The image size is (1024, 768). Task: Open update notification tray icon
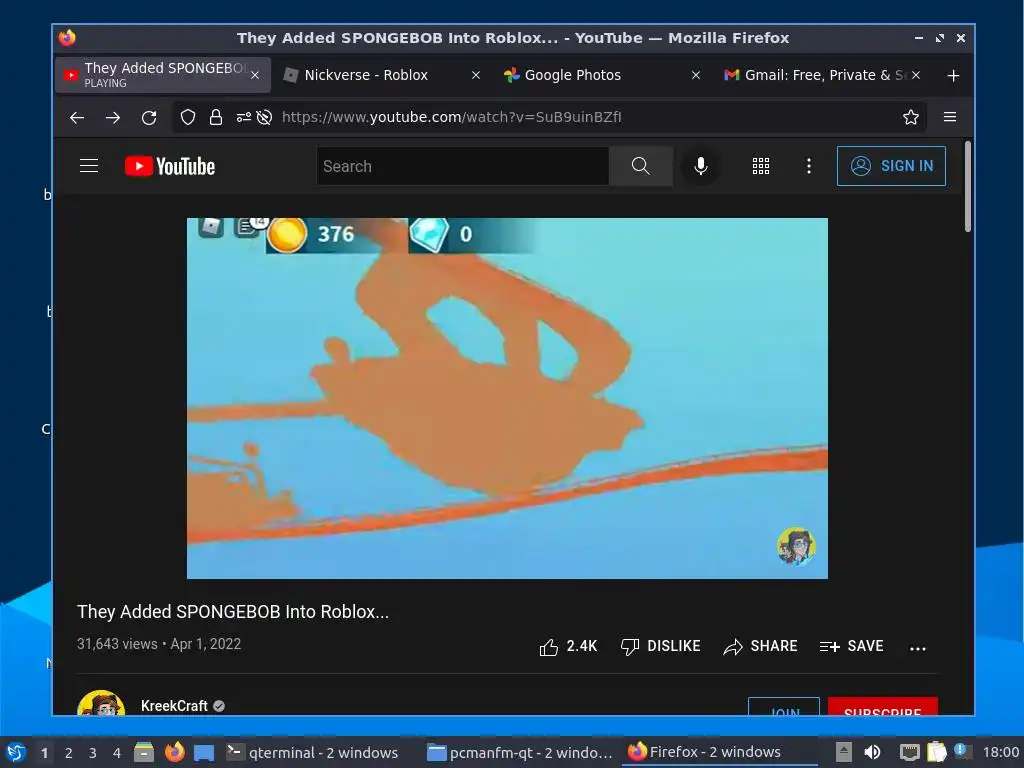click(961, 750)
